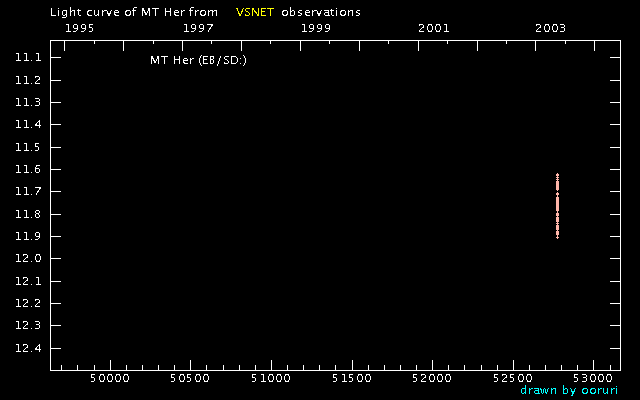Click the year label 1999
Viewport: 640px width, 400px height.
(x=316, y=28)
